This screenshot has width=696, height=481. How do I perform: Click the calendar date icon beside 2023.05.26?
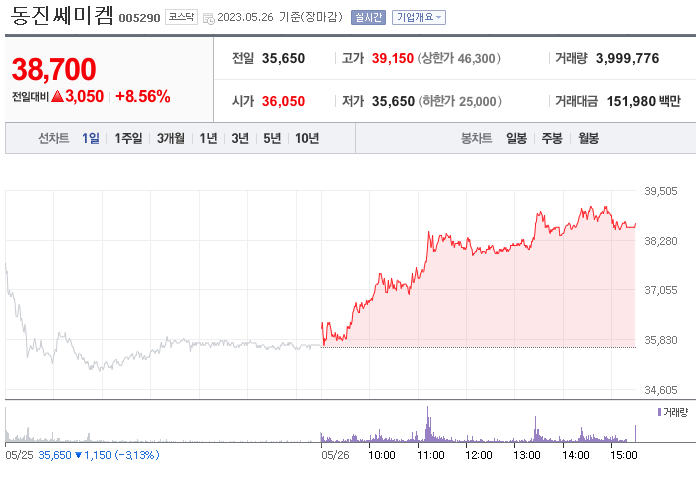(209, 18)
